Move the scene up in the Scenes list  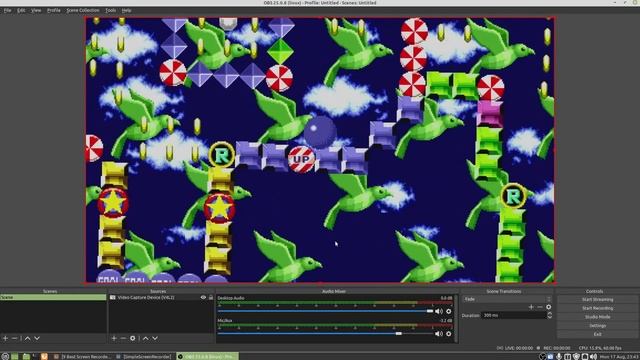click(x=27, y=338)
